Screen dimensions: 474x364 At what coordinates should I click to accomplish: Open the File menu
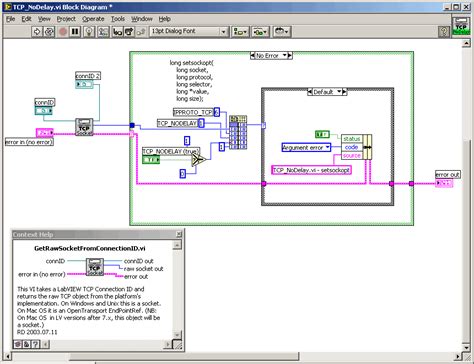point(10,19)
